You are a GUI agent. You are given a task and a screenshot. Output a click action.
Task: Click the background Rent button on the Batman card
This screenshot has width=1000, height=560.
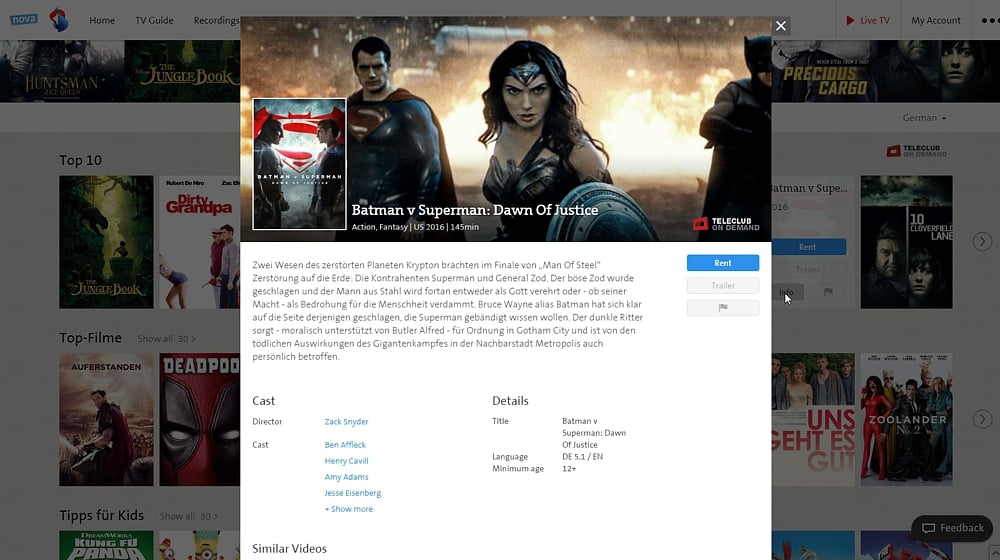(807, 247)
